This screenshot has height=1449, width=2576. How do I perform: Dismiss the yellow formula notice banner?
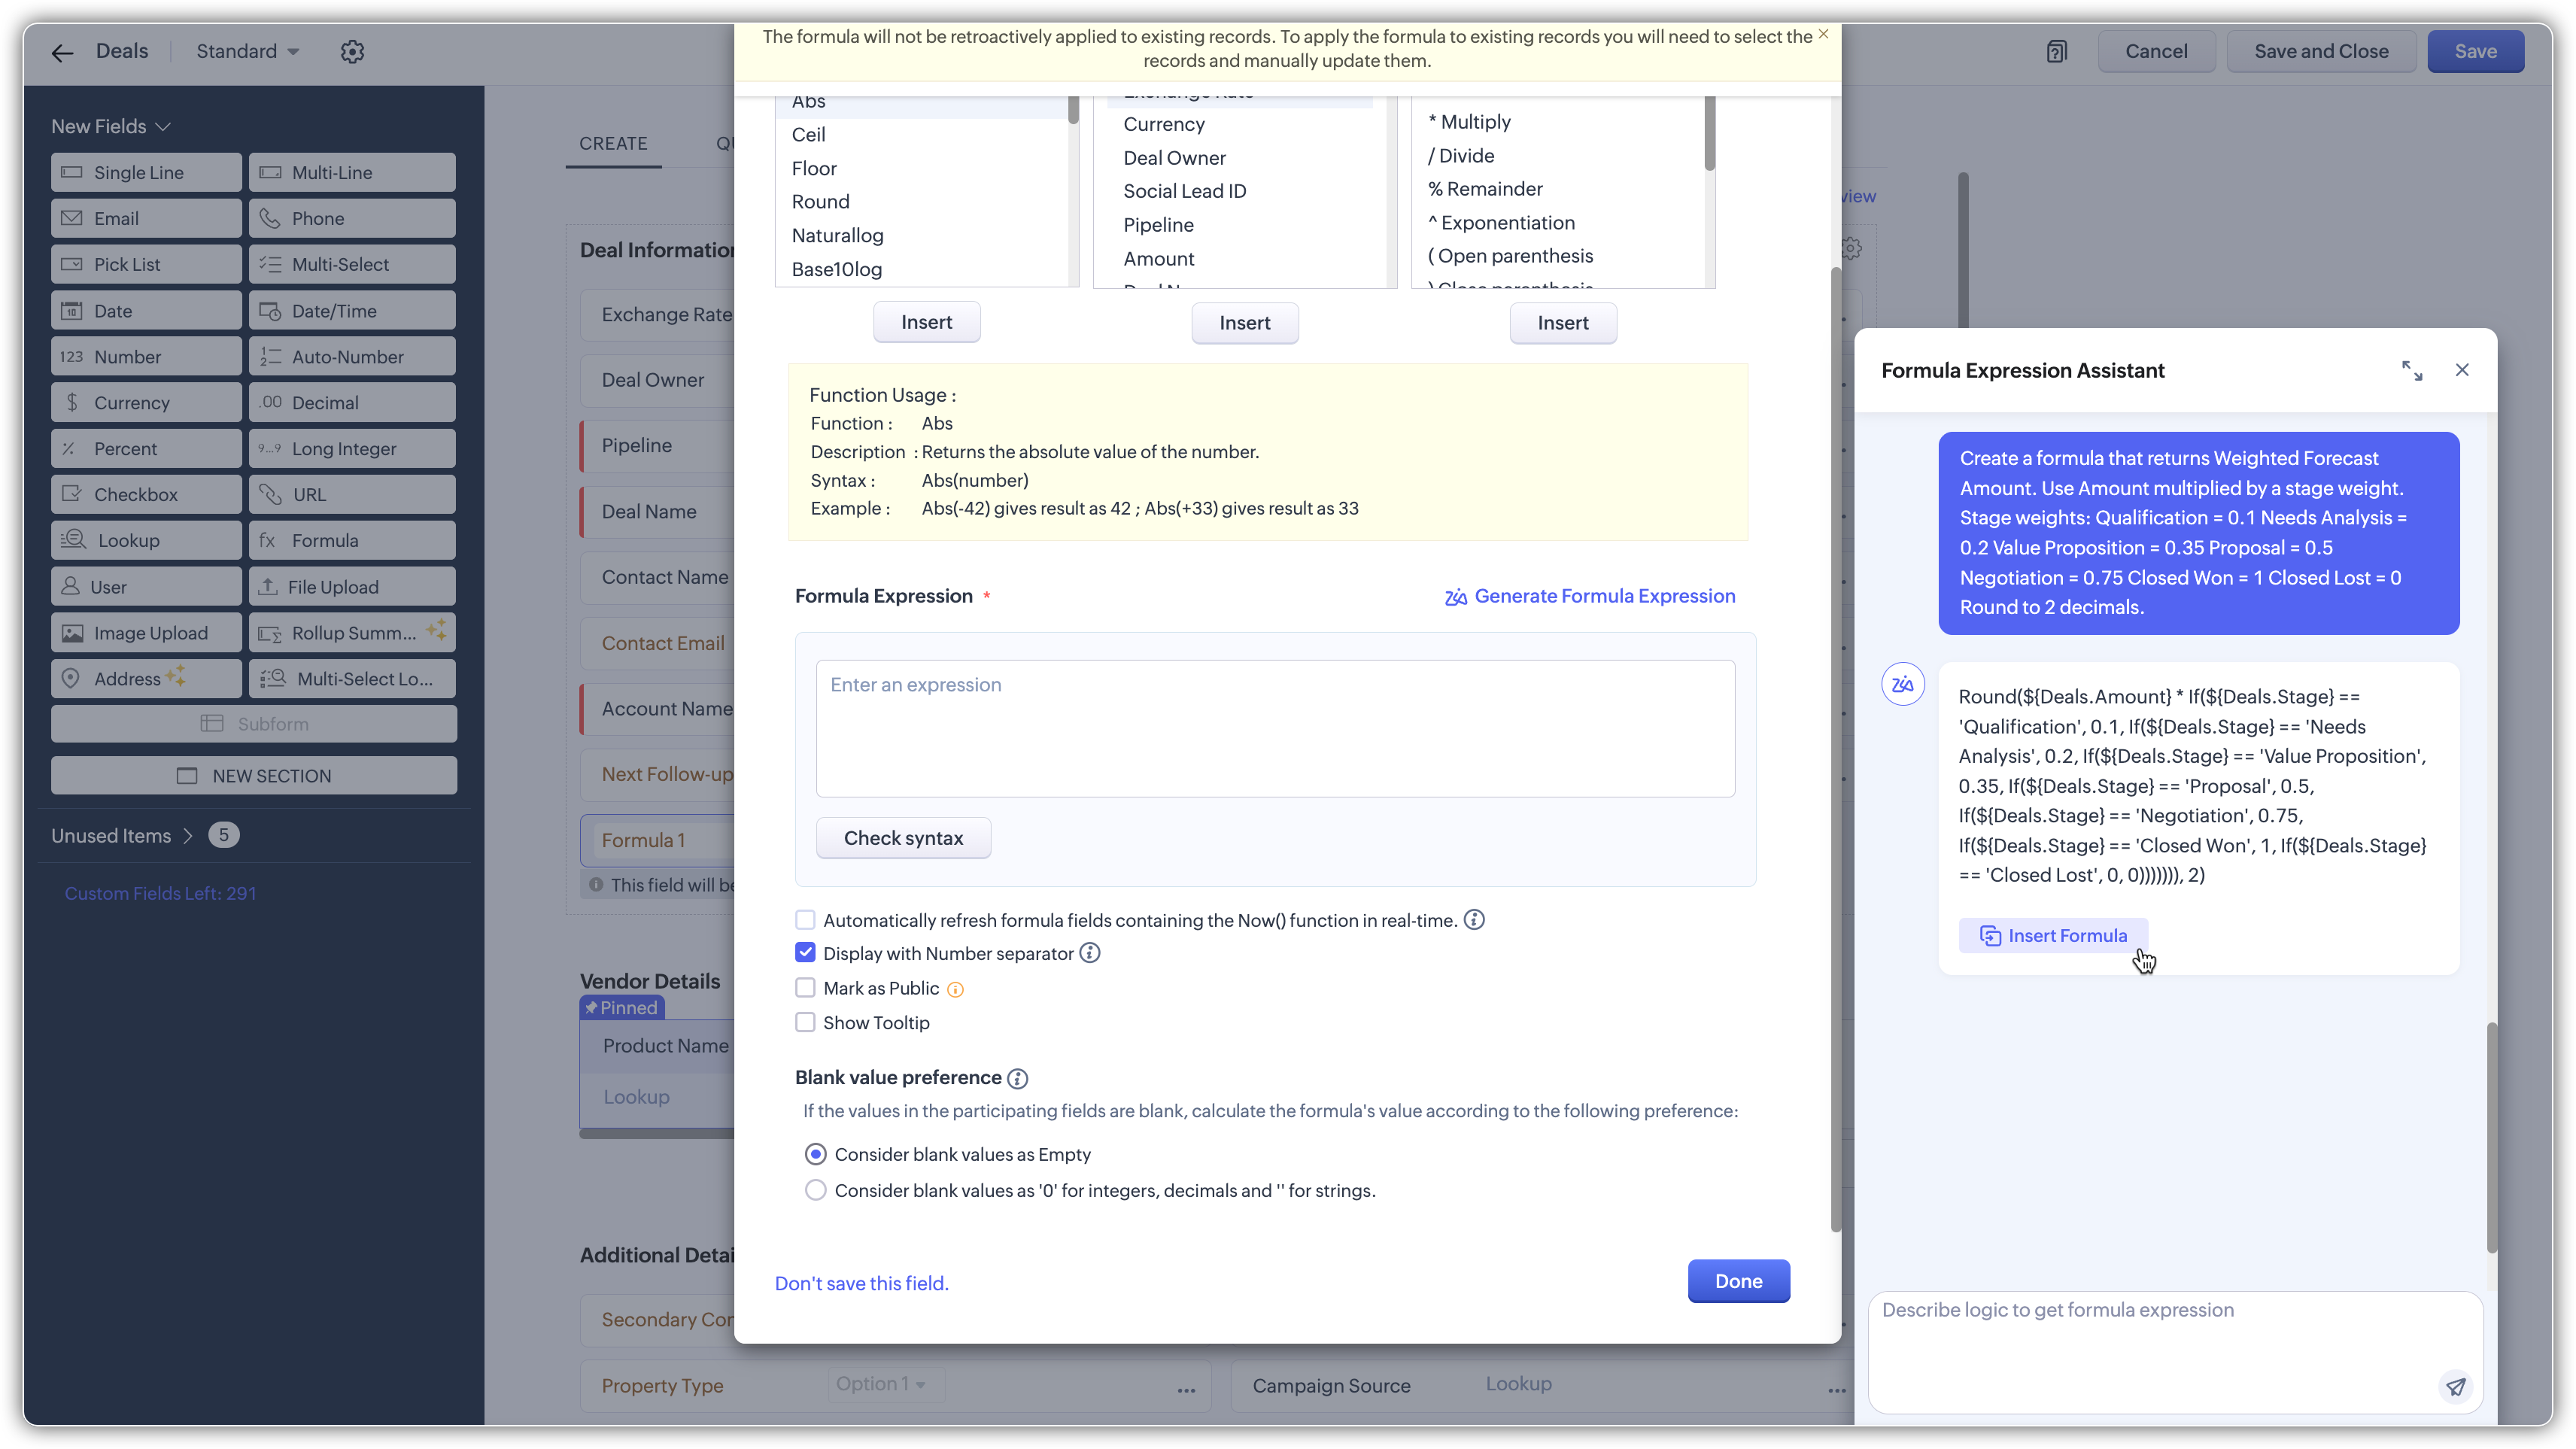[1823, 34]
